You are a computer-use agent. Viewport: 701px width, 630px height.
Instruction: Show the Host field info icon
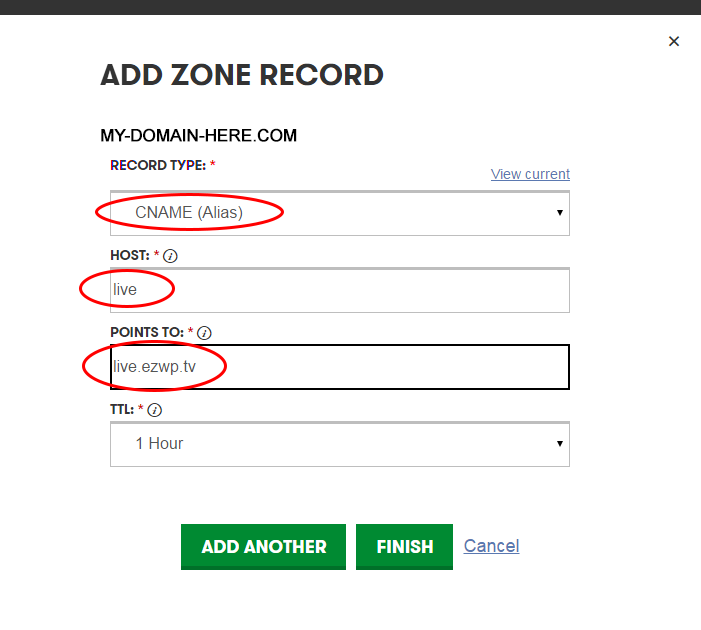pyautogui.click(x=170, y=256)
